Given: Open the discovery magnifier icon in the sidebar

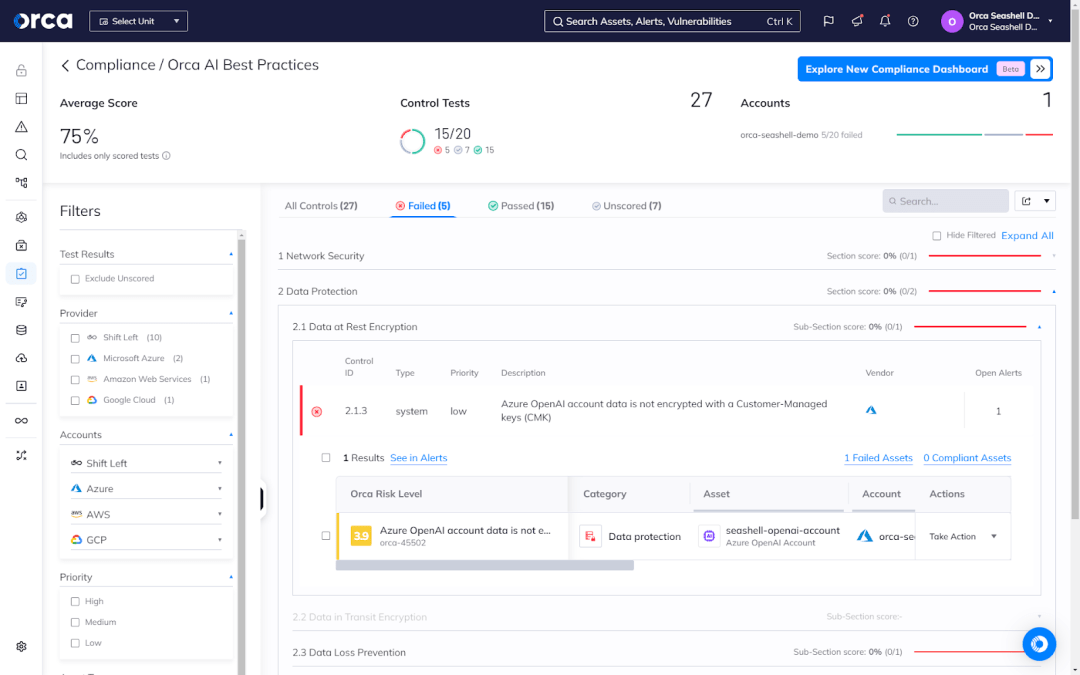Looking at the screenshot, I should point(21,155).
